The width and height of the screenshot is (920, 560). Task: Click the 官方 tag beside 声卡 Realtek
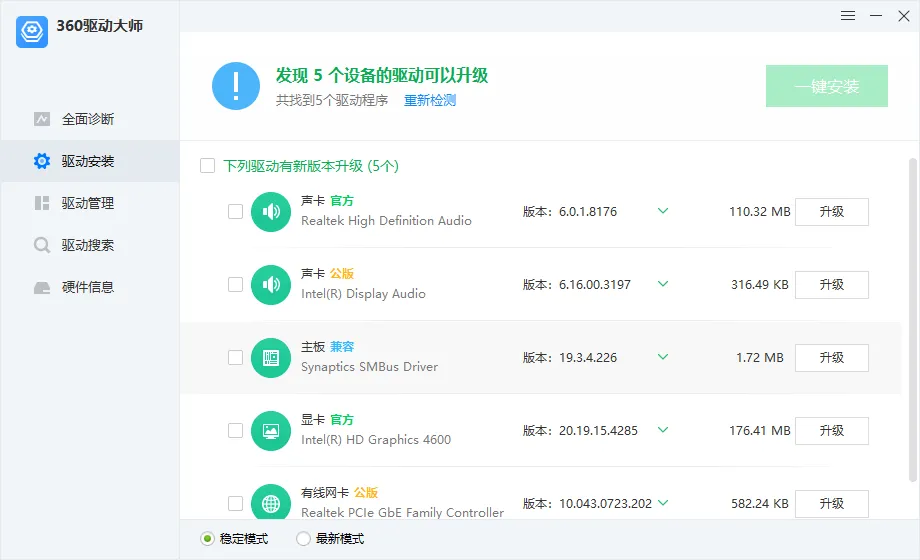pyautogui.click(x=342, y=201)
